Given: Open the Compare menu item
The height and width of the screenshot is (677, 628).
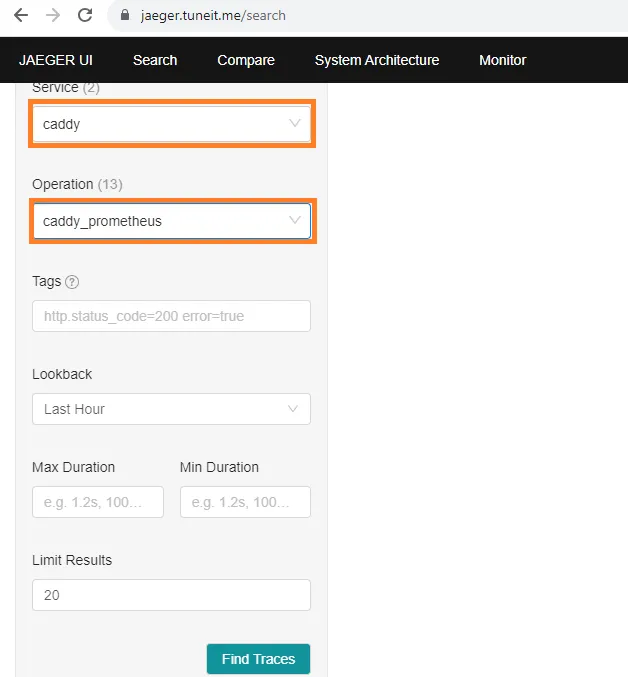Looking at the screenshot, I should pos(246,60).
